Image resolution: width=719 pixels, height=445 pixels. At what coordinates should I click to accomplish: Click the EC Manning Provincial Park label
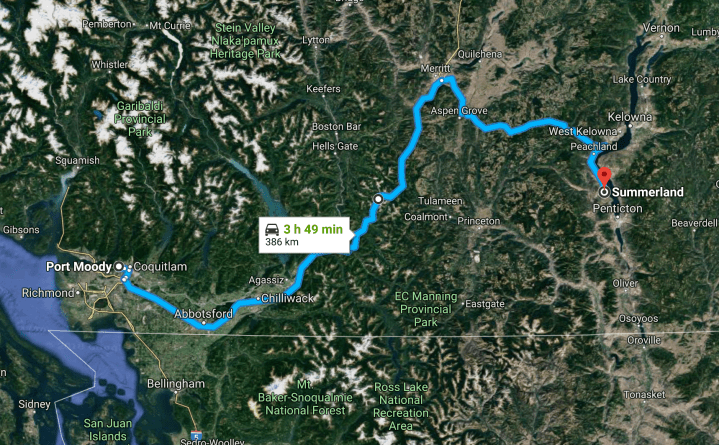[x=426, y=309]
